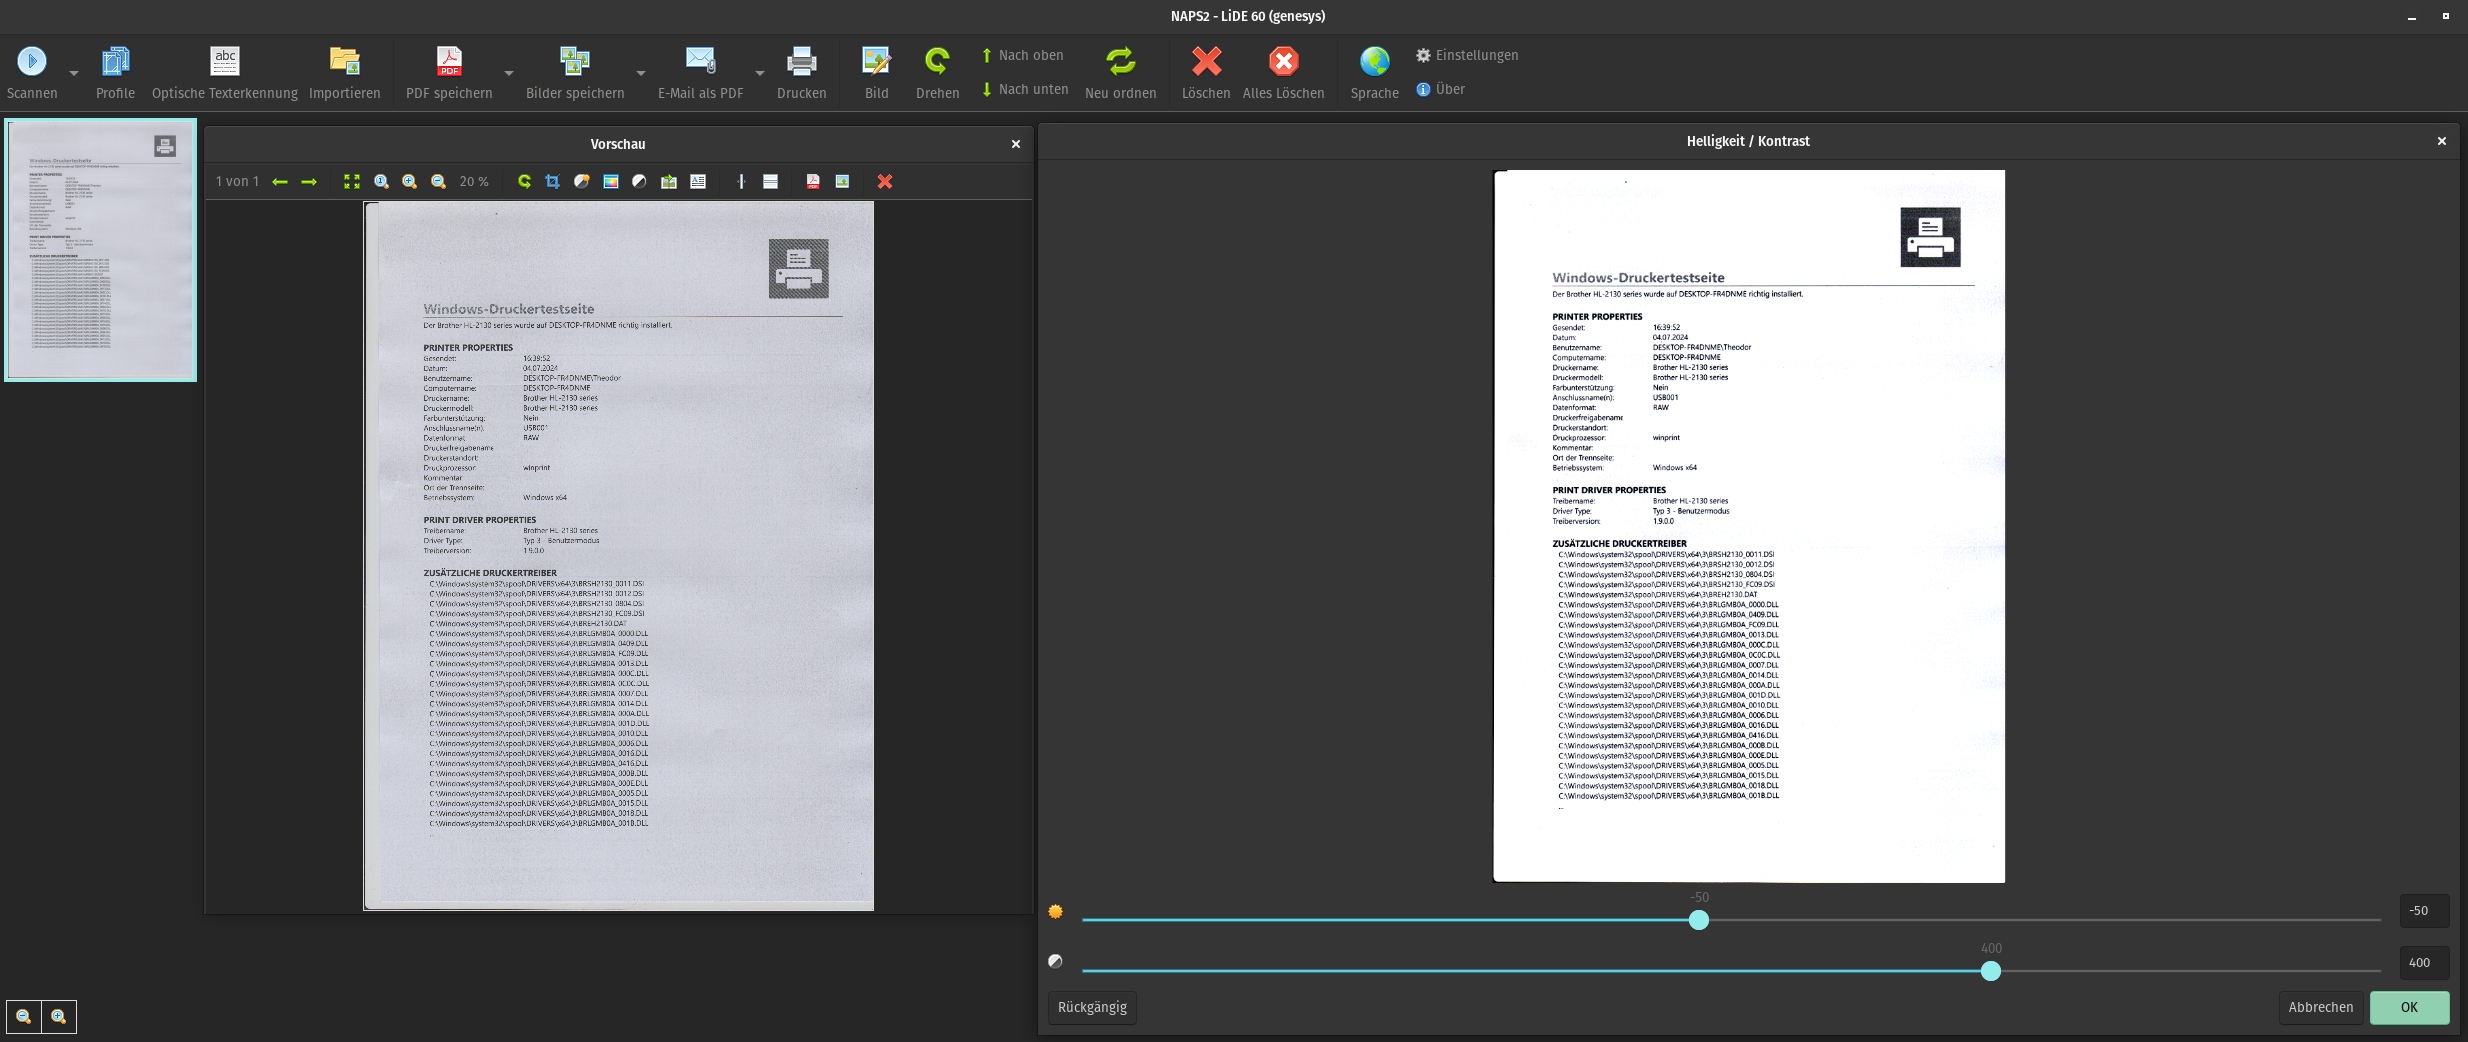This screenshot has height=1042, width=2468.
Task: Select the crop tool in Vorschau toolbar
Action: click(x=553, y=182)
